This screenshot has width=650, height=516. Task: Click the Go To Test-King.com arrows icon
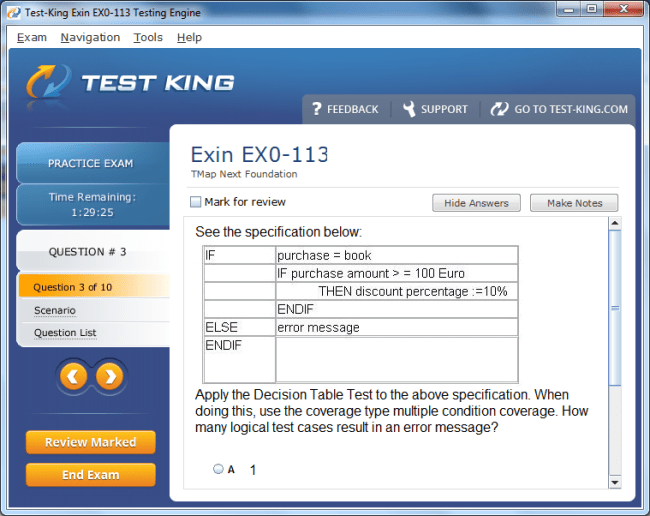pyautogui.click(x=499, y=109)
